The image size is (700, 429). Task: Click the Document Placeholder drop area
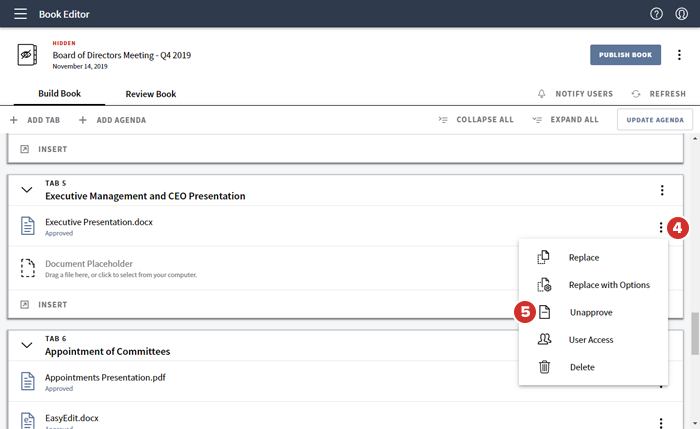click(x=120, y=268)
